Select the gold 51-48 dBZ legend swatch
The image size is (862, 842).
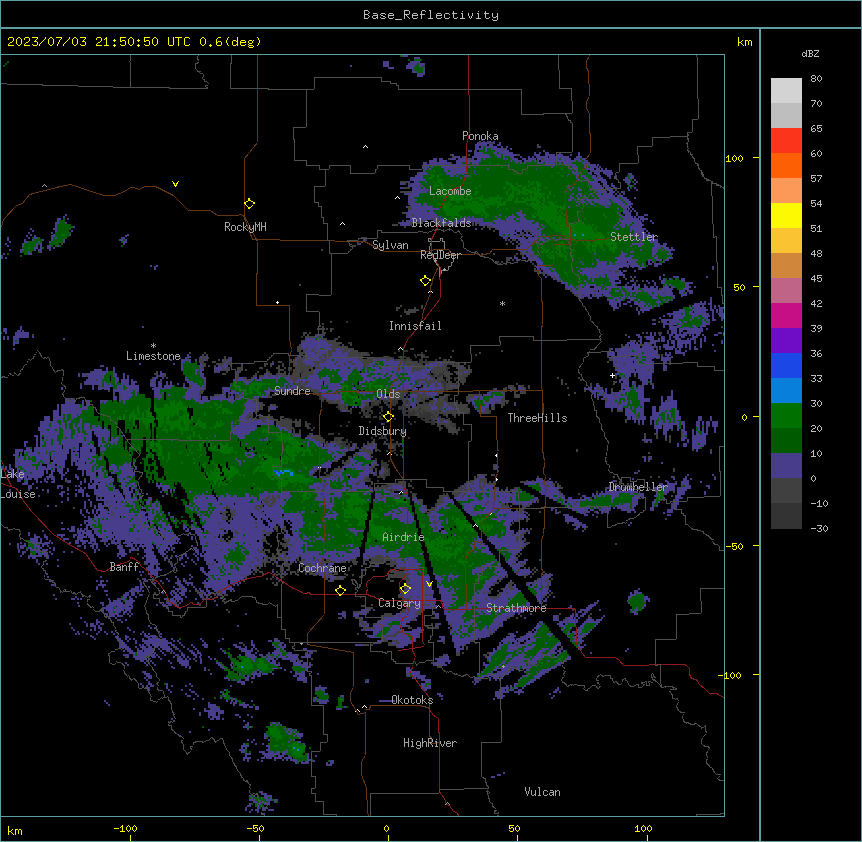pyautogui.click(x=786, y=241)
